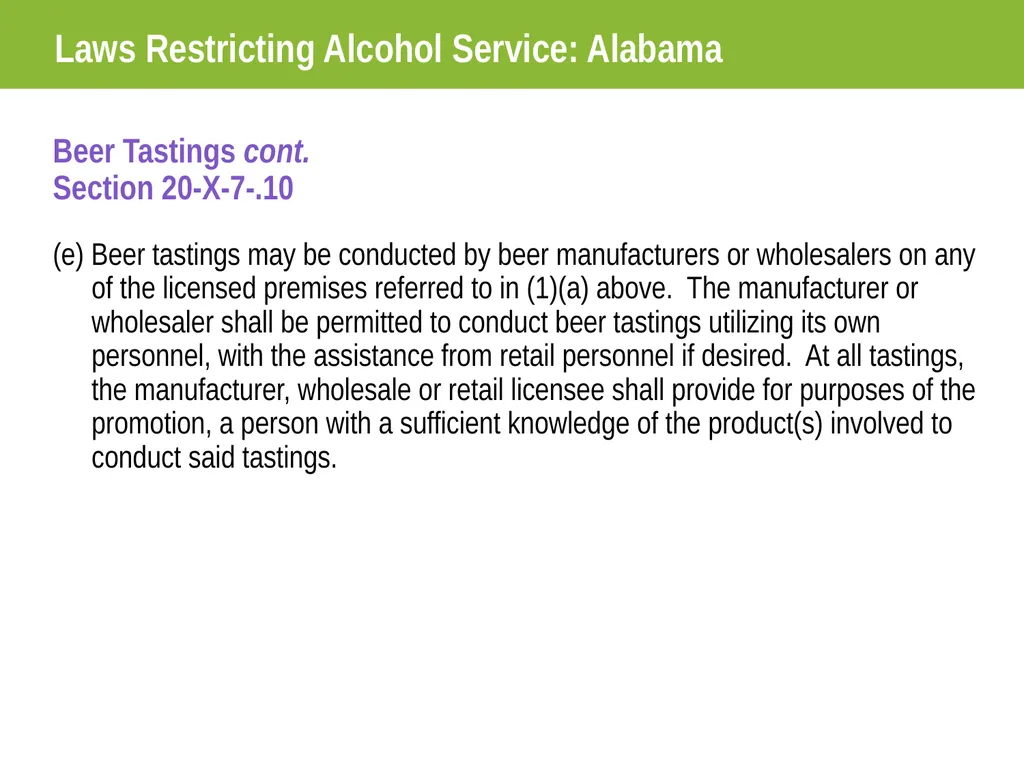The height and width of the screenshot is (768, 1024).
Task: Click the word 'Alabama' in the green header
Action: [x=654, y=50]
